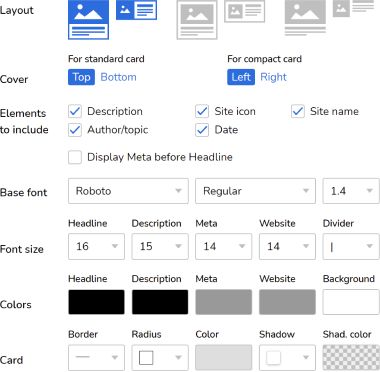This screenshot has height=372, width=380.
Task: Uncheck the Description checkbox
Action: (75, 111)
